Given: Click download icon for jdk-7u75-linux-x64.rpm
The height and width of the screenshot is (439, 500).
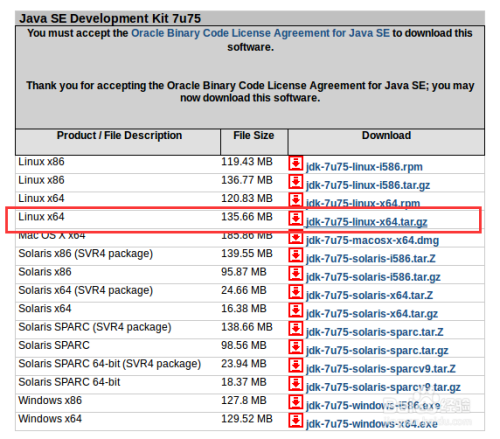Looking at the screenshot, I should click(x=296, y=200).
